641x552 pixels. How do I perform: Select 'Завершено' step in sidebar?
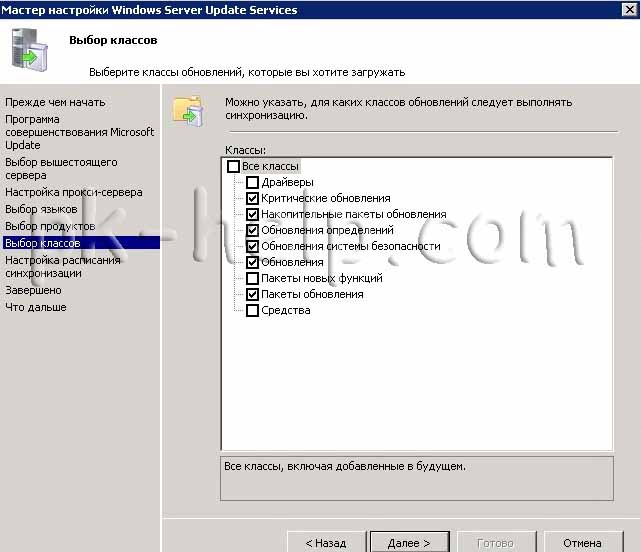tap(33, 290)
